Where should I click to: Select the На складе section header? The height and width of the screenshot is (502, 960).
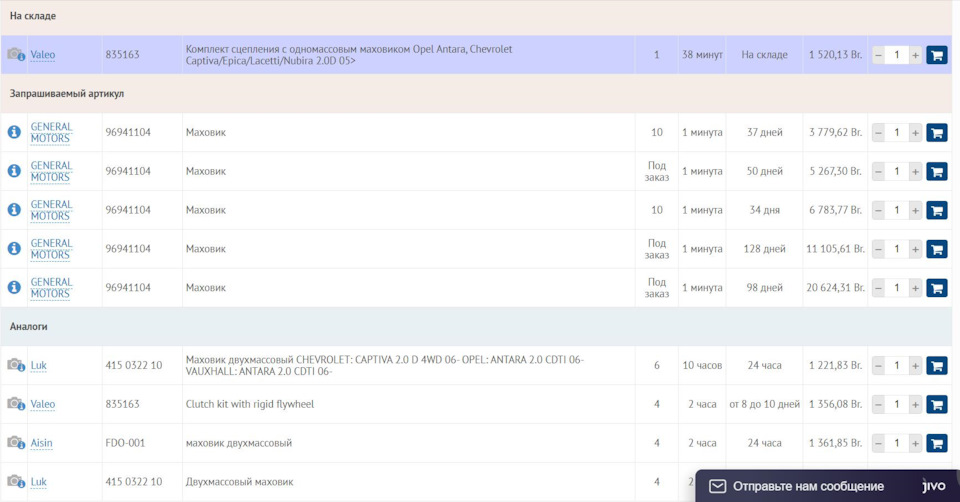coord(32,16)
